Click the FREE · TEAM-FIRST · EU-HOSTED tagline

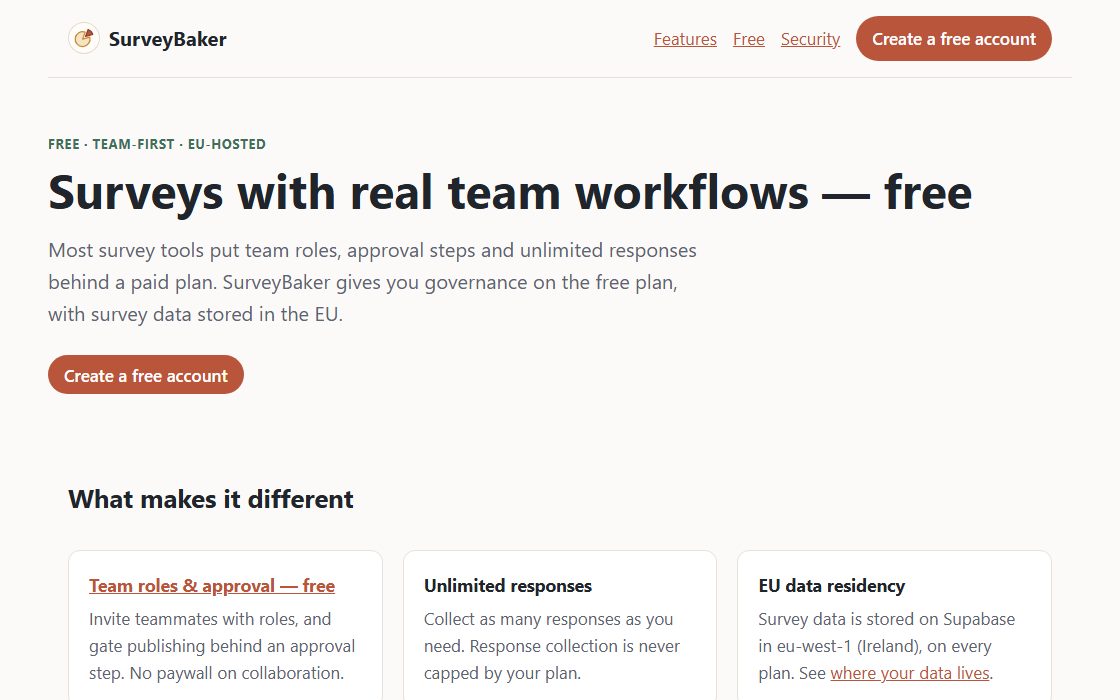pyautogui.click(x=157, y=144)
